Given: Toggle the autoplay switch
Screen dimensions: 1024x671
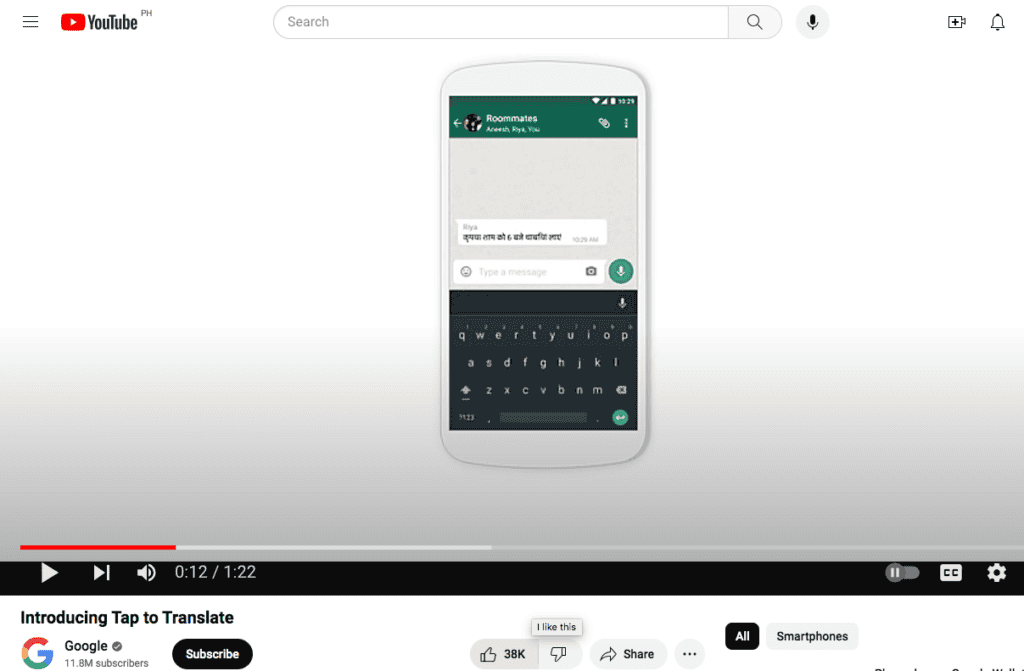Looking at the screenshot, I should pyautogui.click(x=902, y=572).
